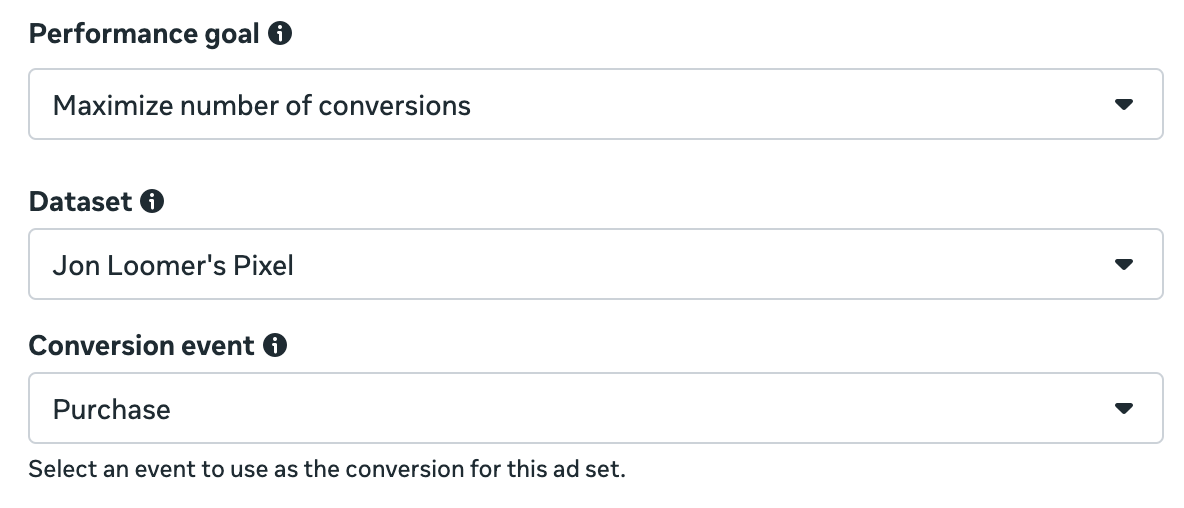Click the word 'Maximize' in performance goal field

click(113, 106)
